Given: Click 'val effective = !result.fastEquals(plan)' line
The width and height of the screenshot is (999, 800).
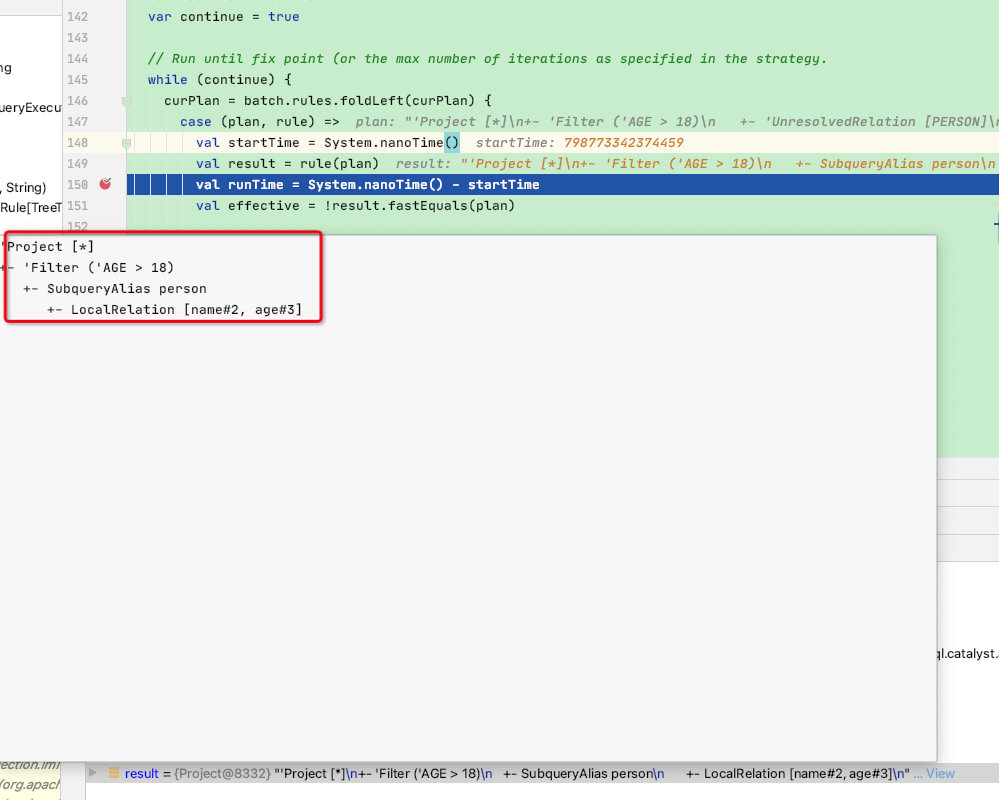Looking at the screenshot, I should coord(355,206).
